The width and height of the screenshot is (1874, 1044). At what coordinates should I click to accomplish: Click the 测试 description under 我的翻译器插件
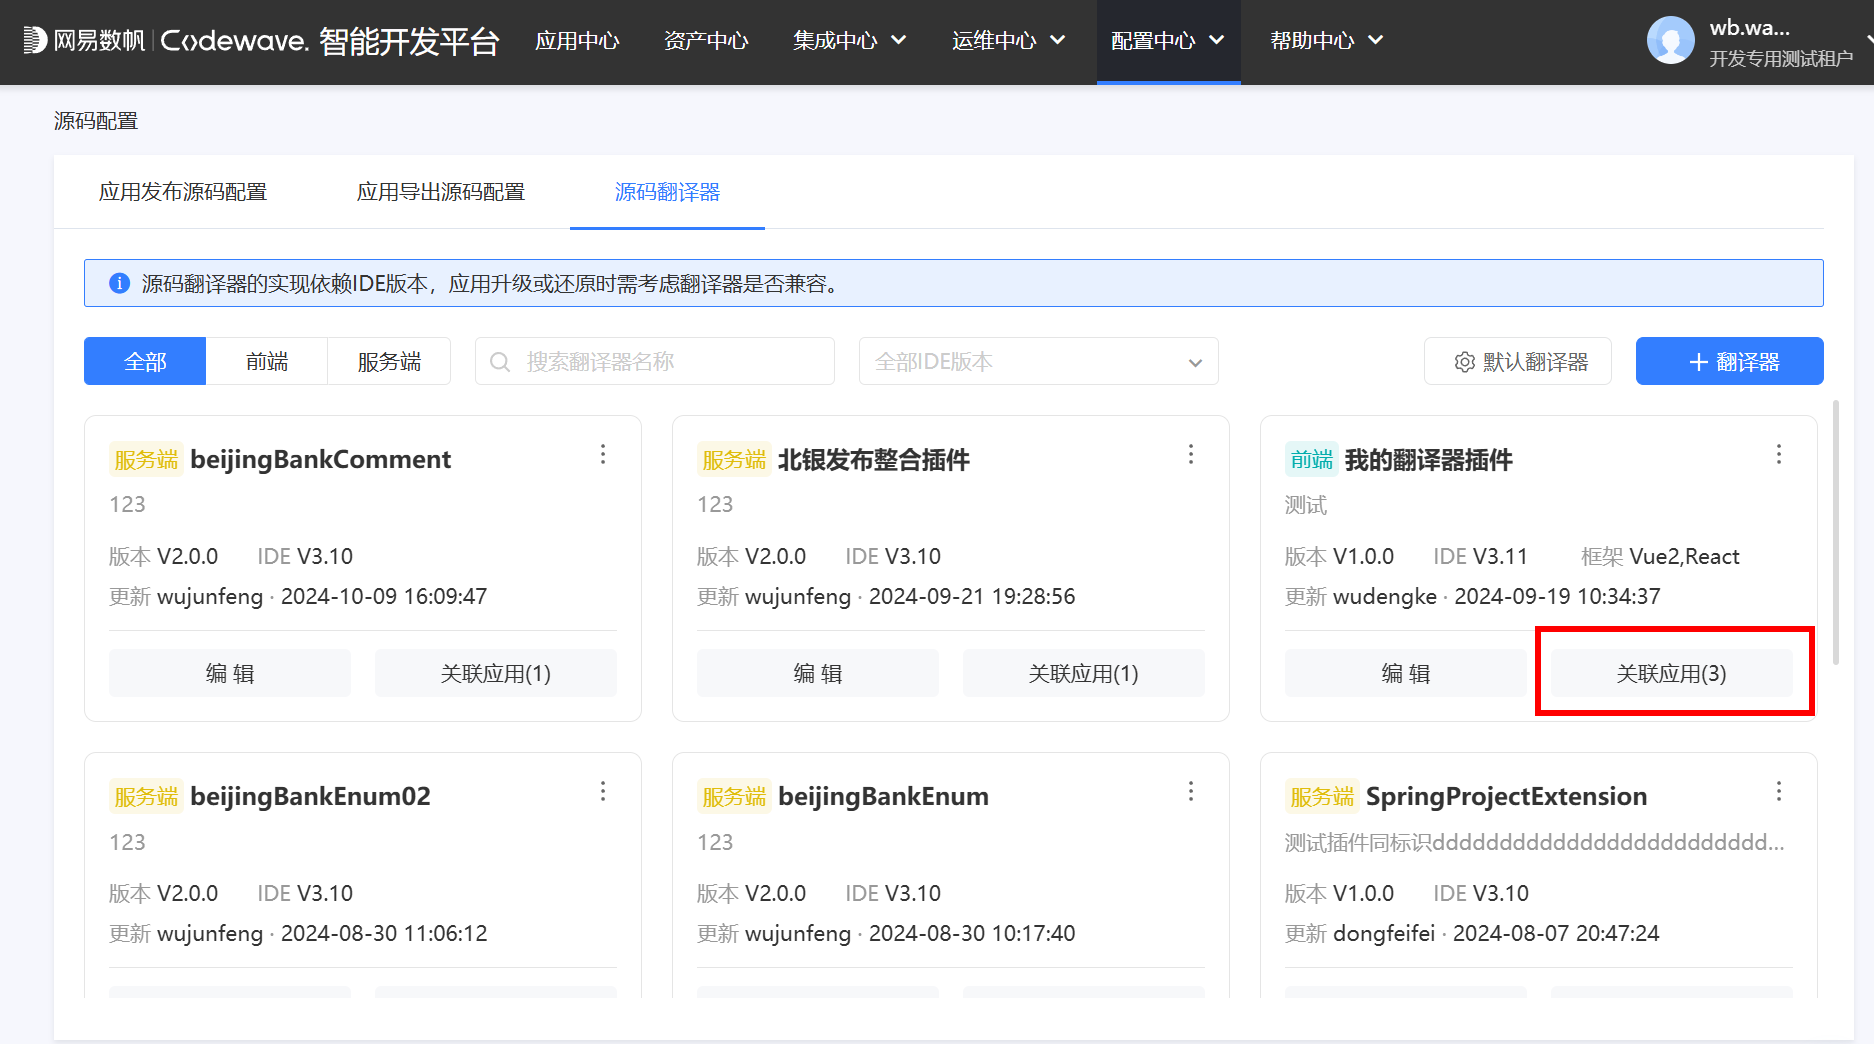[1306, 506]
